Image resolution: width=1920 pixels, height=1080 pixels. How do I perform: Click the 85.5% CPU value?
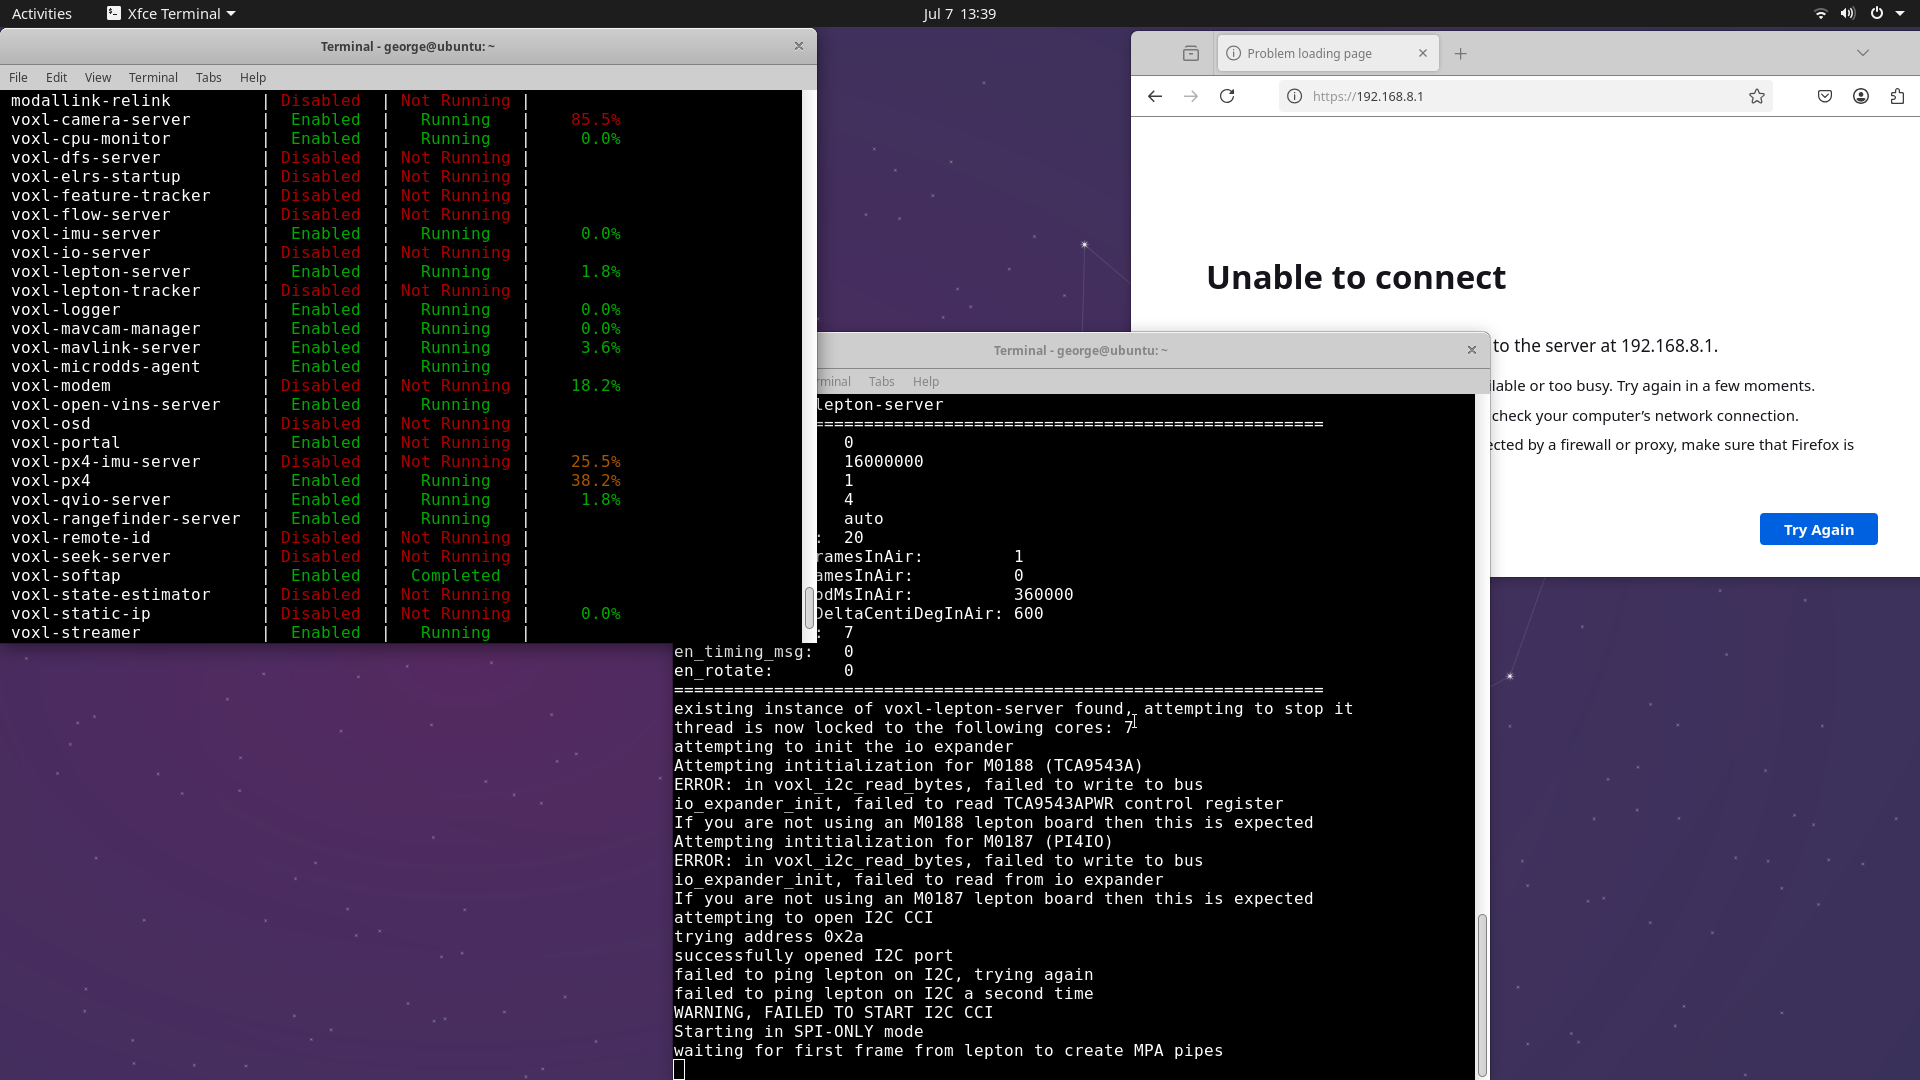pyautogui.click(x=595, y=119)
